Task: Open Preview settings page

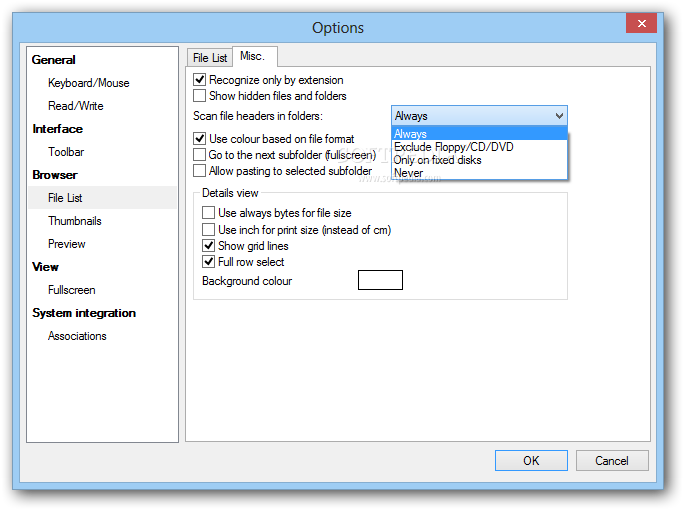Action: 66,244
